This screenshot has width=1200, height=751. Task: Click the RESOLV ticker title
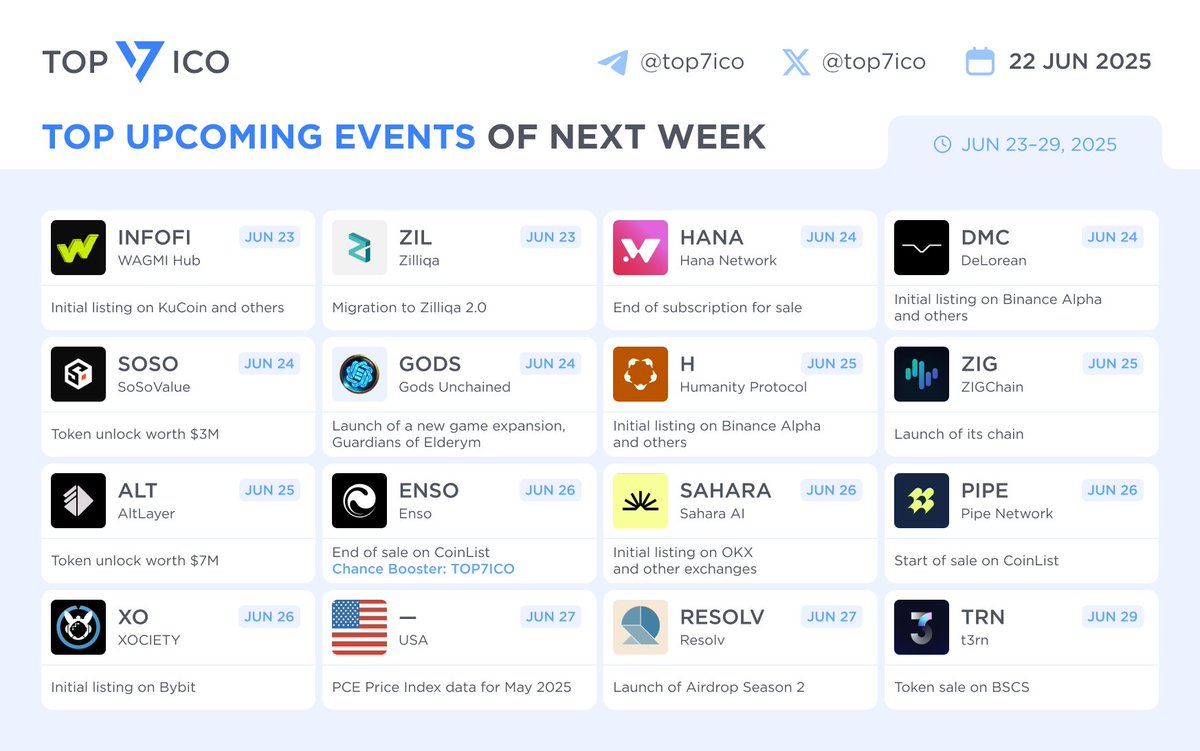tap(723, 617)
